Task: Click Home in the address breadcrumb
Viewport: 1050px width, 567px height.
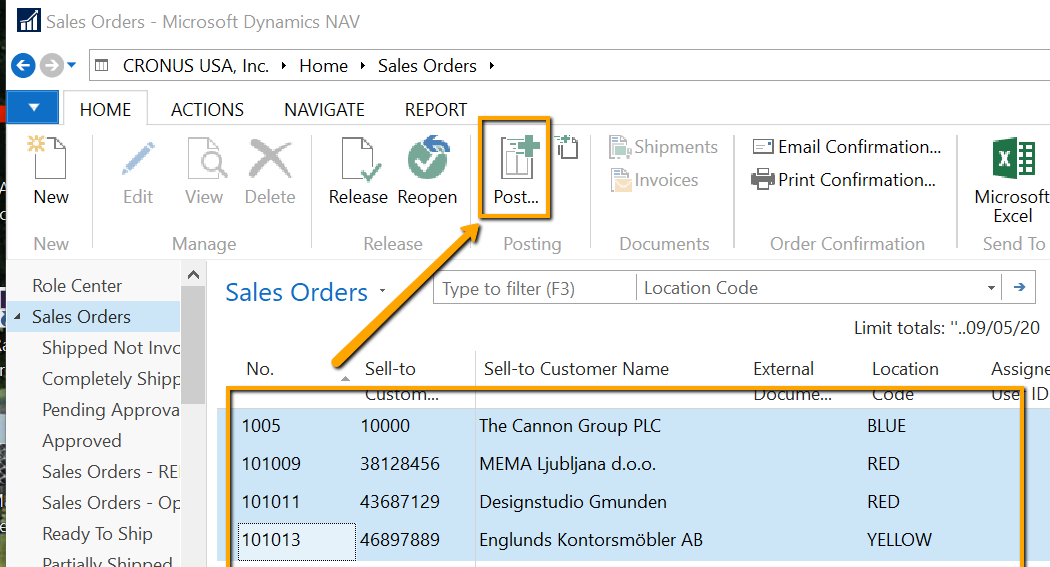Action: click(x=323, y=66)
